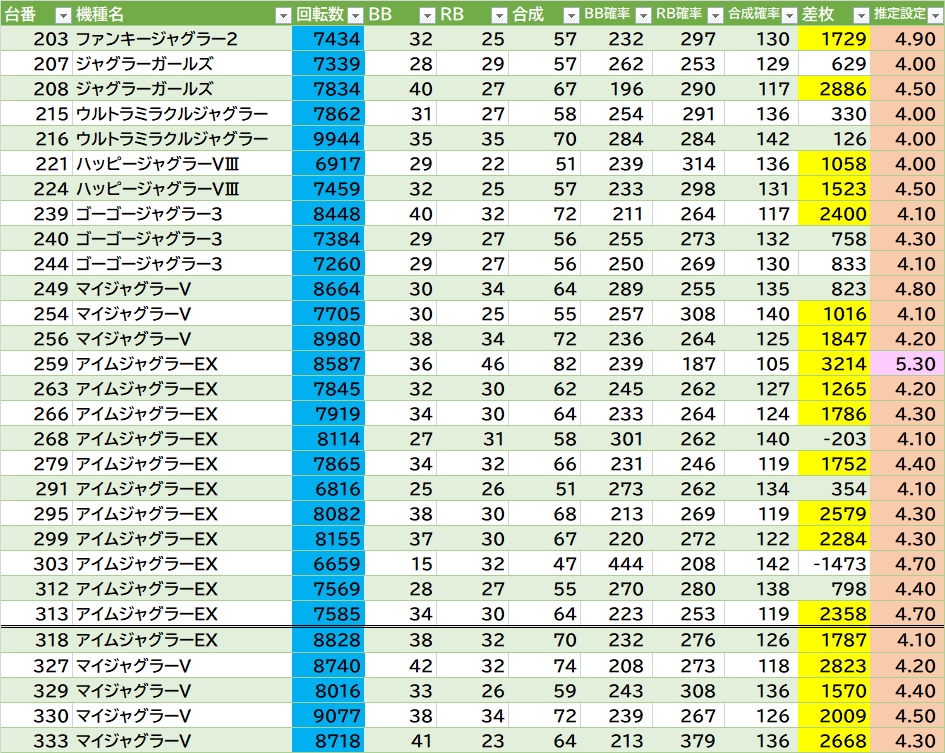Select the yellow 差枚 cell 1729
The height and width of the screenshot is (753, 945).
click(x=834, y=39)
